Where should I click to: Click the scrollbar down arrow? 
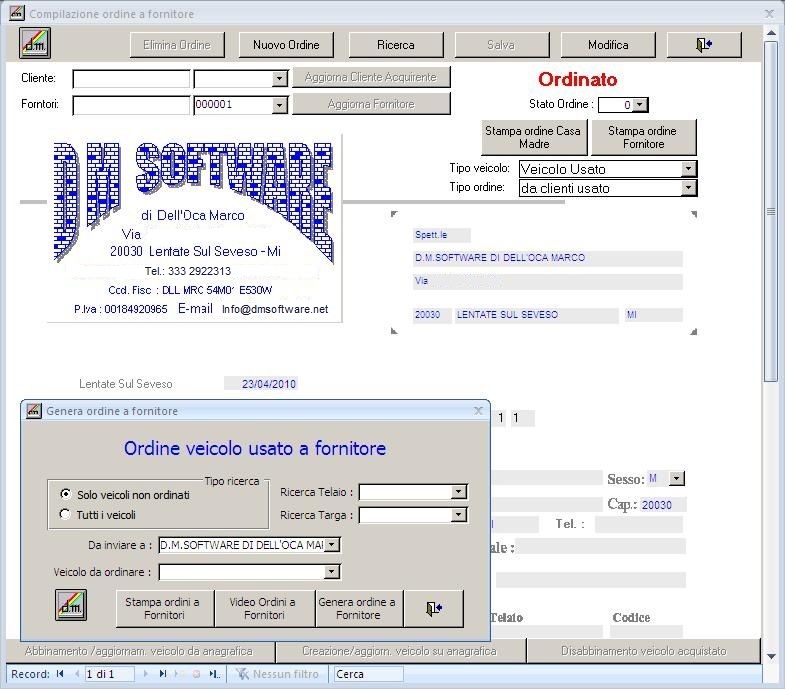(771, 656)
